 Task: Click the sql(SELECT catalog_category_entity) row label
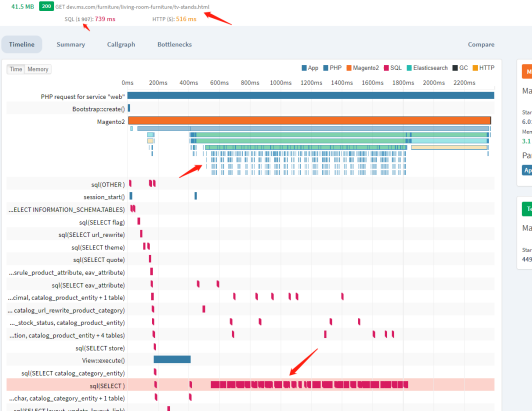[x=73, y=373]
